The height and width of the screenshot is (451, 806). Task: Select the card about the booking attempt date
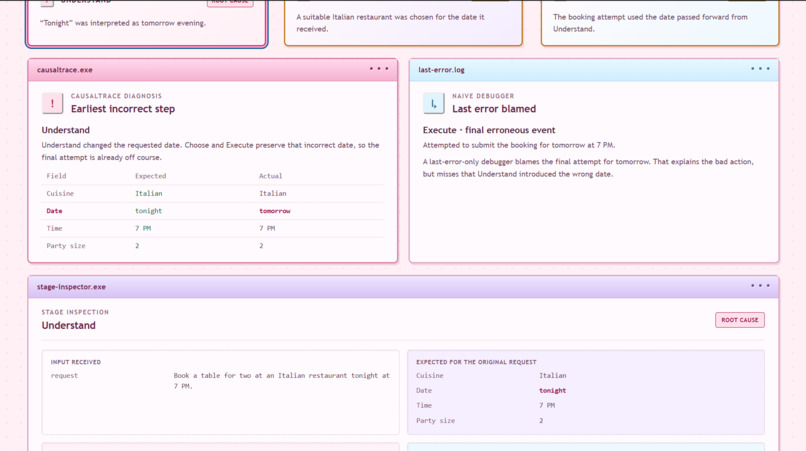click(660, 23)
